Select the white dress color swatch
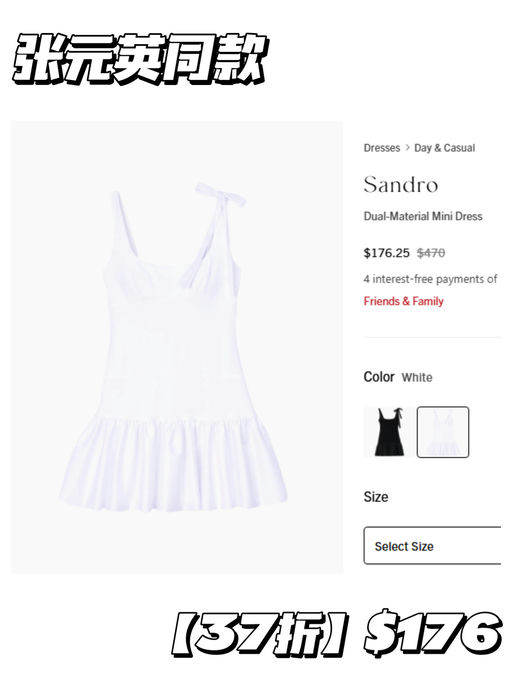Viewport: 512px width, 683px height. [x=443, y=432]
